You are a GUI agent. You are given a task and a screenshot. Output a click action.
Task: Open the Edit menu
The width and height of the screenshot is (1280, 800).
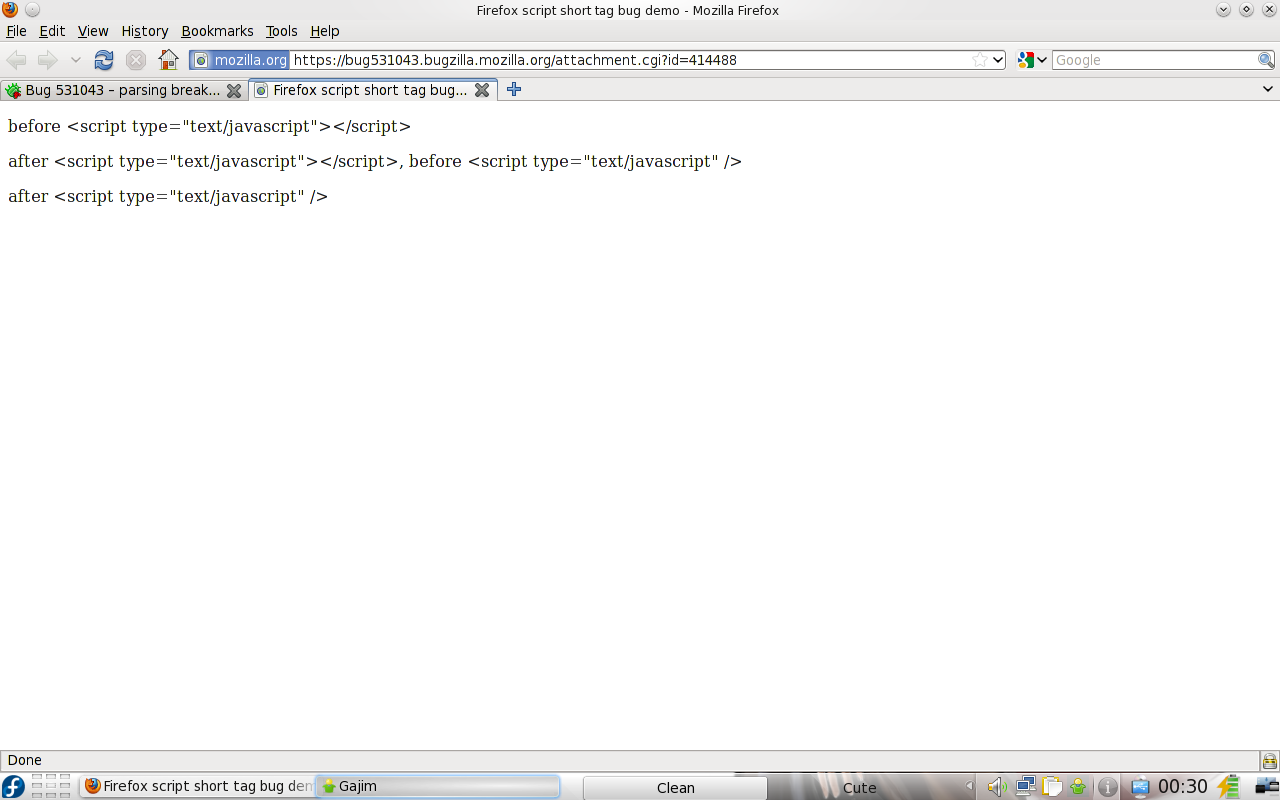pyautogui.click(x=52, y=31)
